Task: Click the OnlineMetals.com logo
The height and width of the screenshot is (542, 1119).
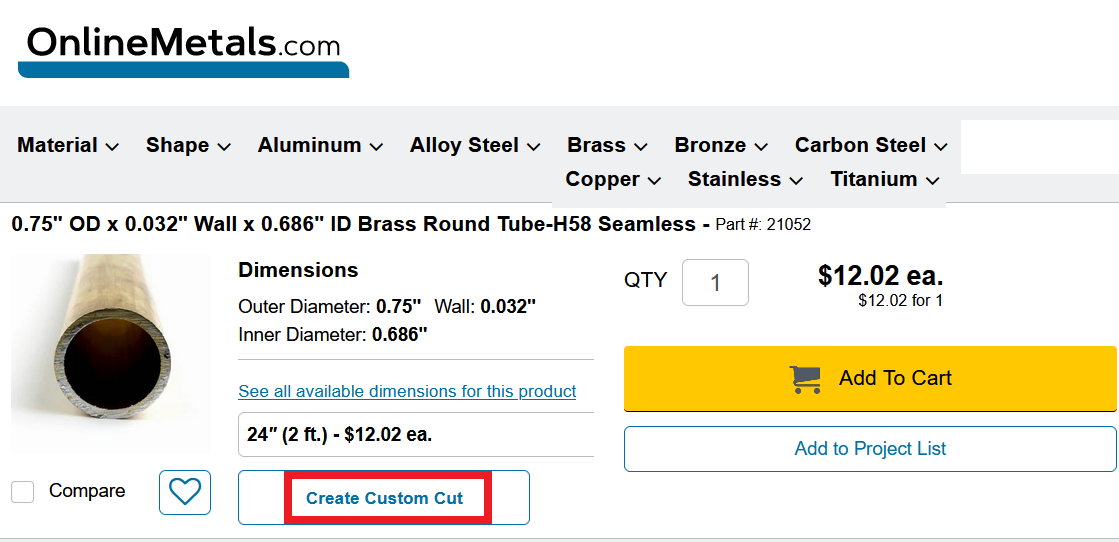Action: coord(183,50)
